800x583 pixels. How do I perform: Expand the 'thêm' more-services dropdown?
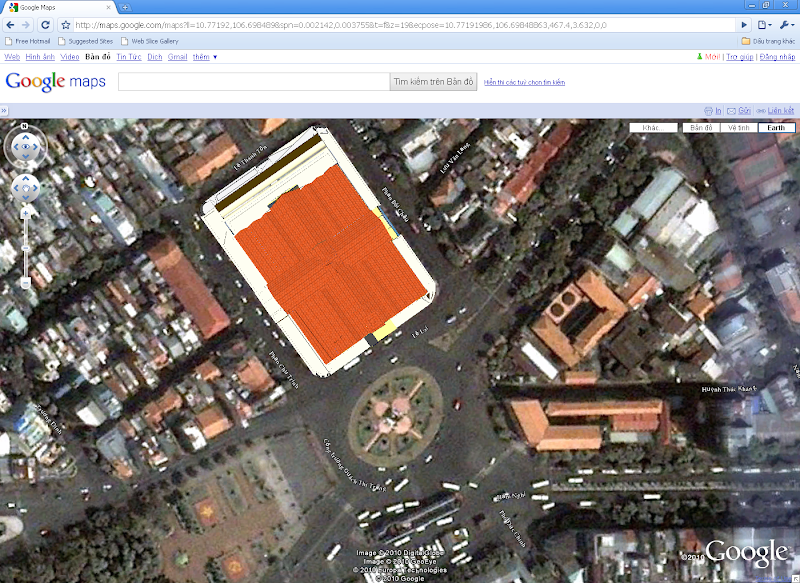(205, 57)
